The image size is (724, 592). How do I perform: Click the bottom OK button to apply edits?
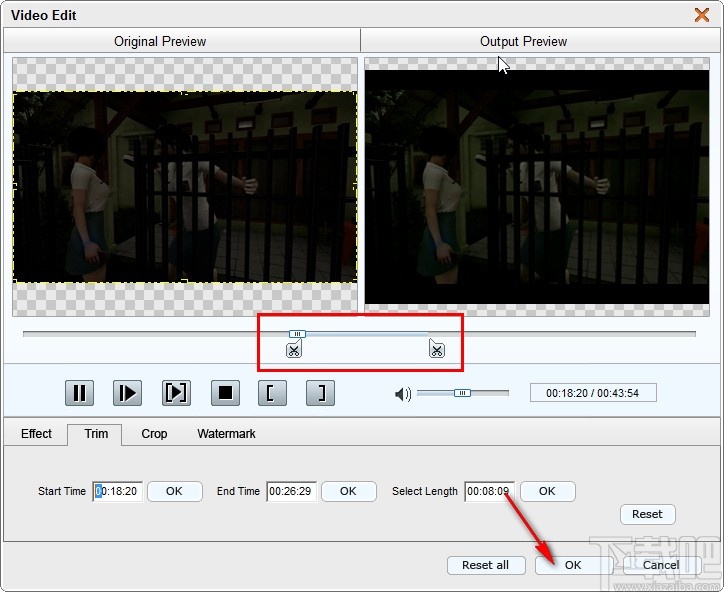[573, 565]
